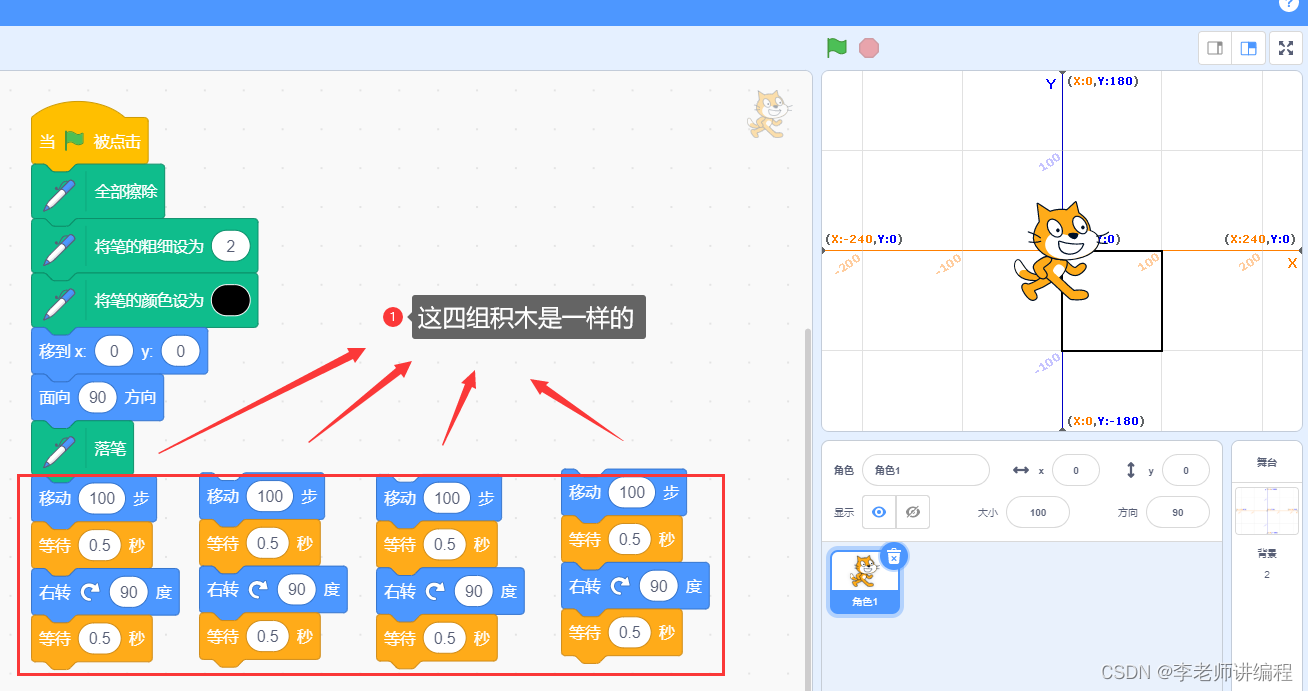Click rotate-right icon in fourth group's 右转 block

[620, 586]
